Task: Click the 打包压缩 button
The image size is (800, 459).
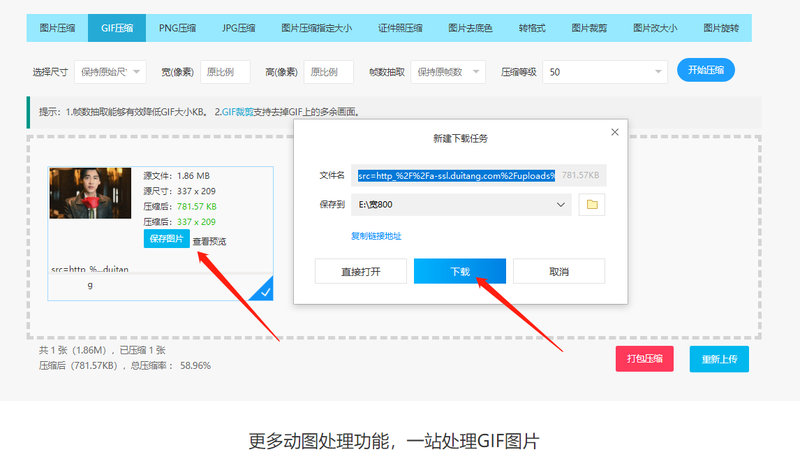Action: 644,359
